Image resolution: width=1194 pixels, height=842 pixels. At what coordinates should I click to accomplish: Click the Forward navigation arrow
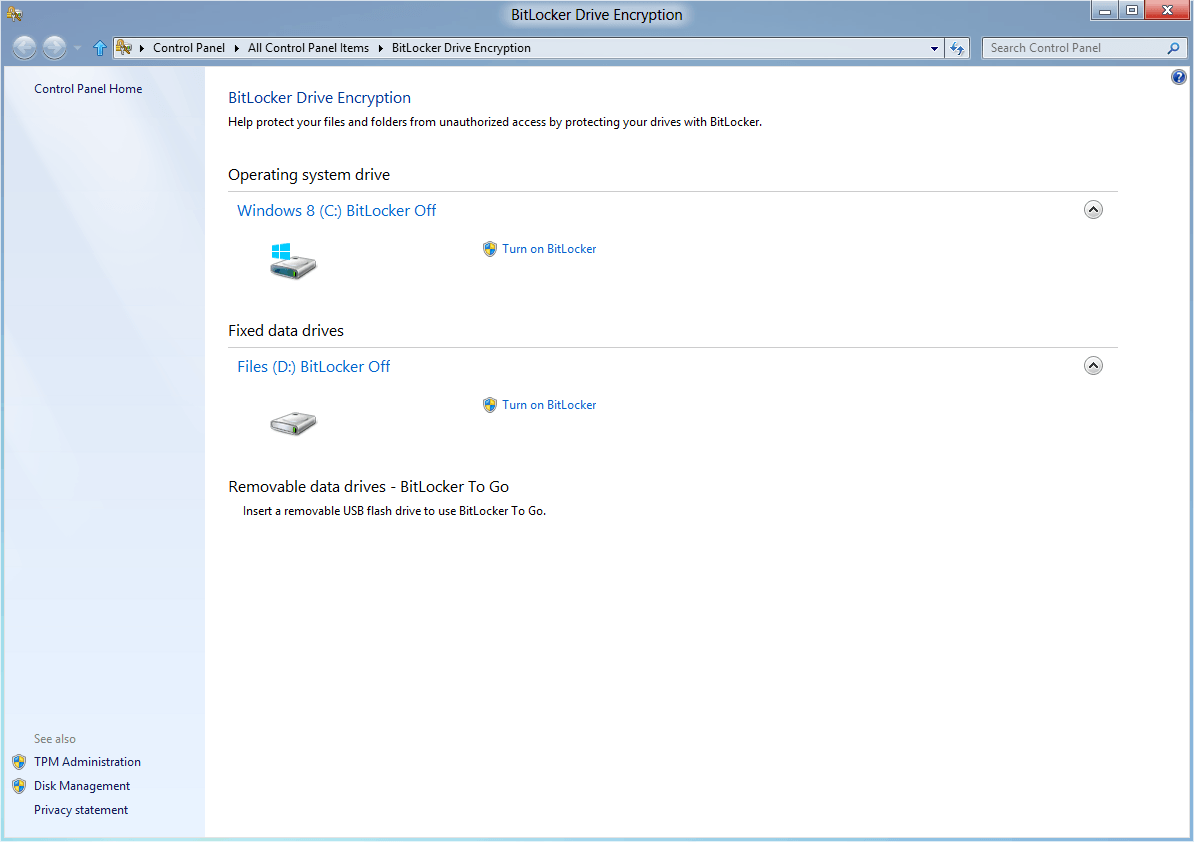click(x=54, y=48)
